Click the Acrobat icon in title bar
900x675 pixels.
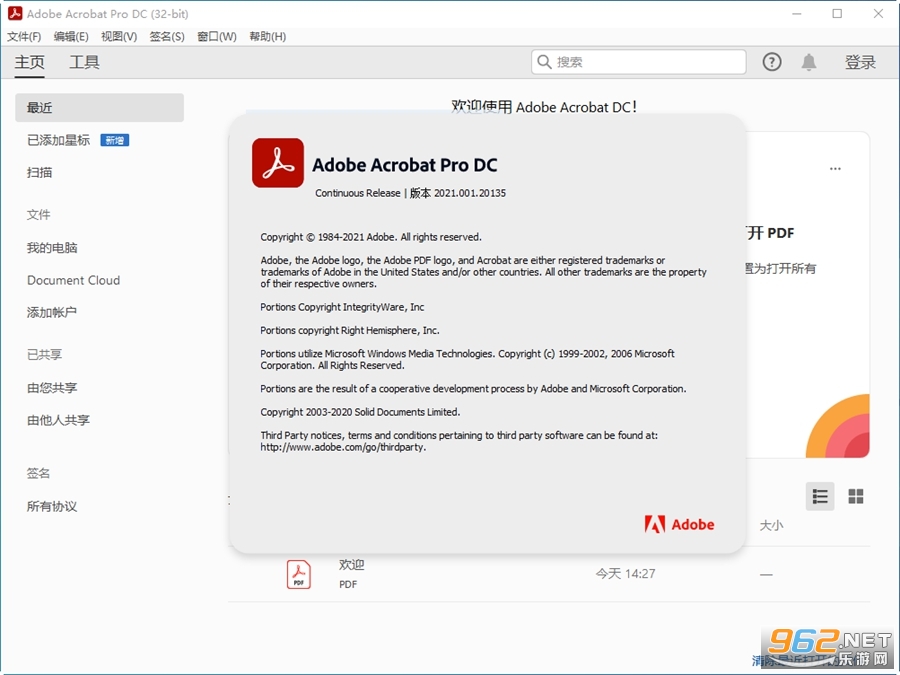click(x=15, y=13)
